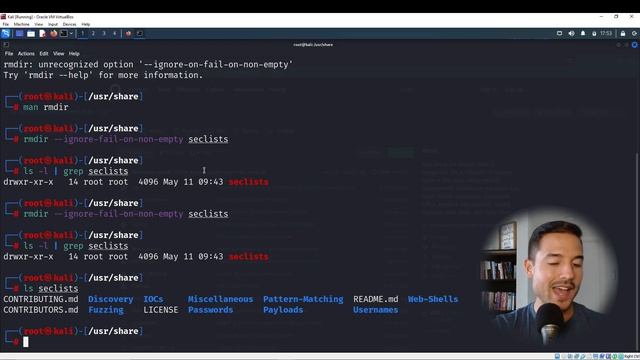Click the terminal cursor on the last prompt

[x=26, y=342]
